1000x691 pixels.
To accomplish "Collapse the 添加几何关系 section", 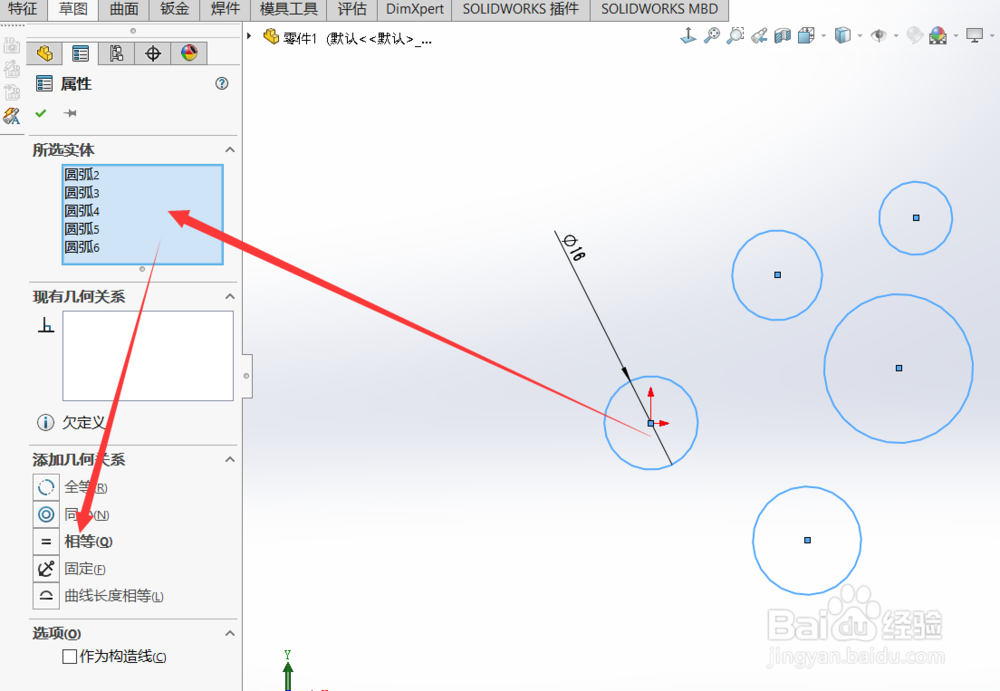I will click(x=230, y=459).
